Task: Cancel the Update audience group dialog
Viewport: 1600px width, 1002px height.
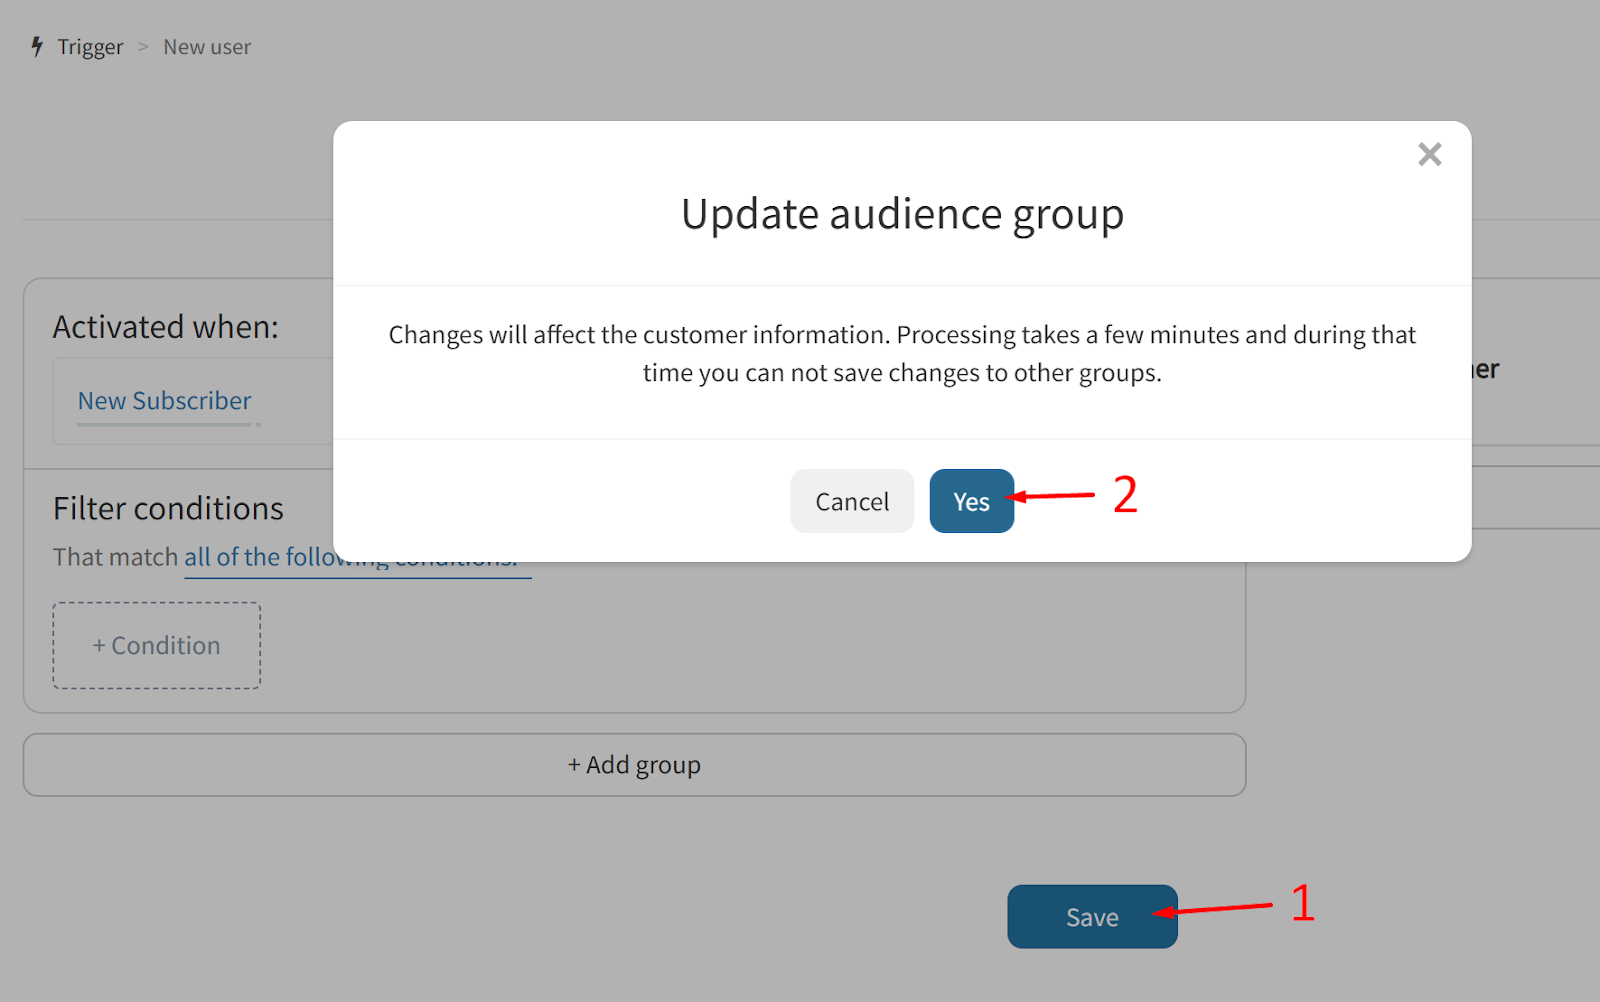Action: 852,501
